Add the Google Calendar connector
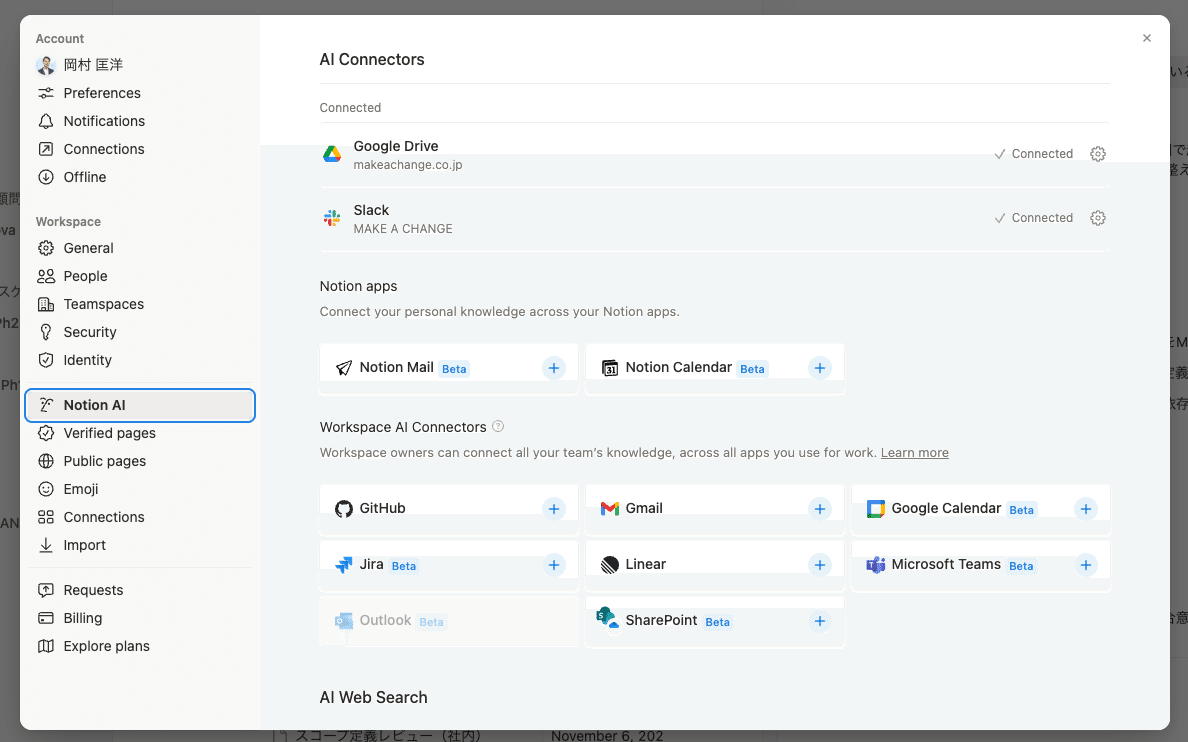The image size is (1188, 742). (x=1086, y=509)
